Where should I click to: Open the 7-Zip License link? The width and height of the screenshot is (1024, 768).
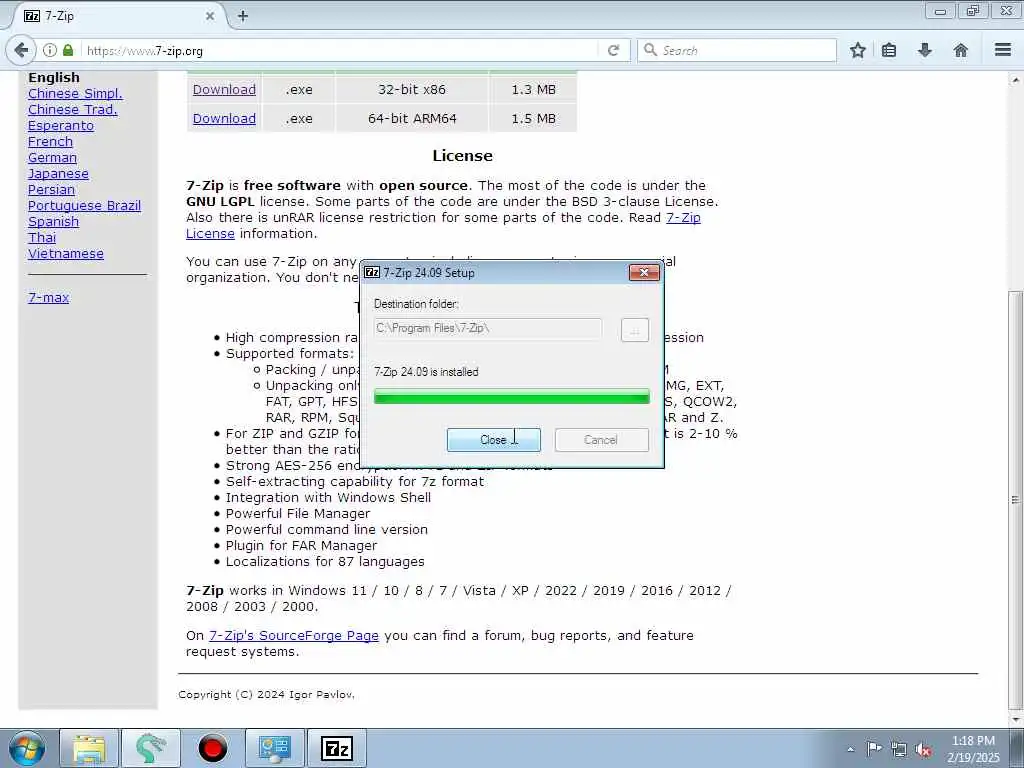click(683, 217)
